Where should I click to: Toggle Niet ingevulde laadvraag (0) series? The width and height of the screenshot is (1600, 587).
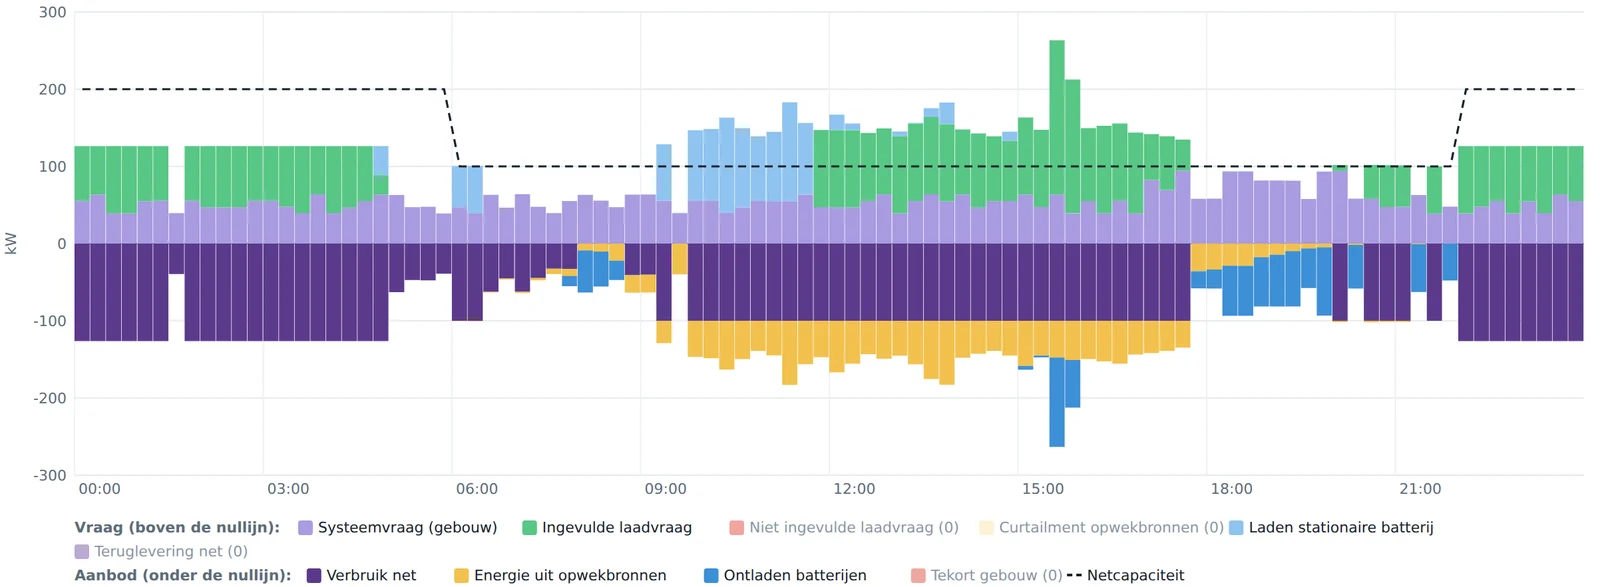(x=854, y=527)
